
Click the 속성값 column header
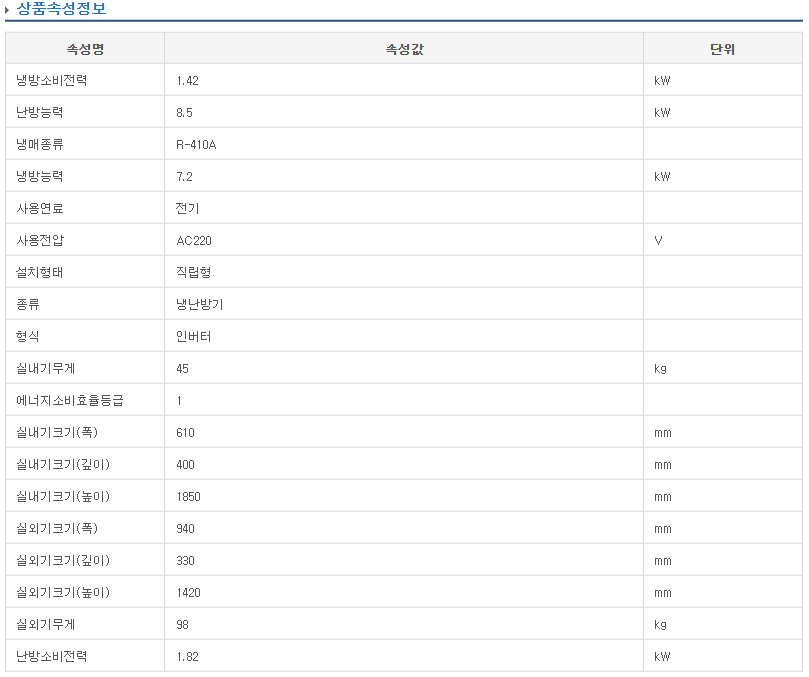coord(404,49)
